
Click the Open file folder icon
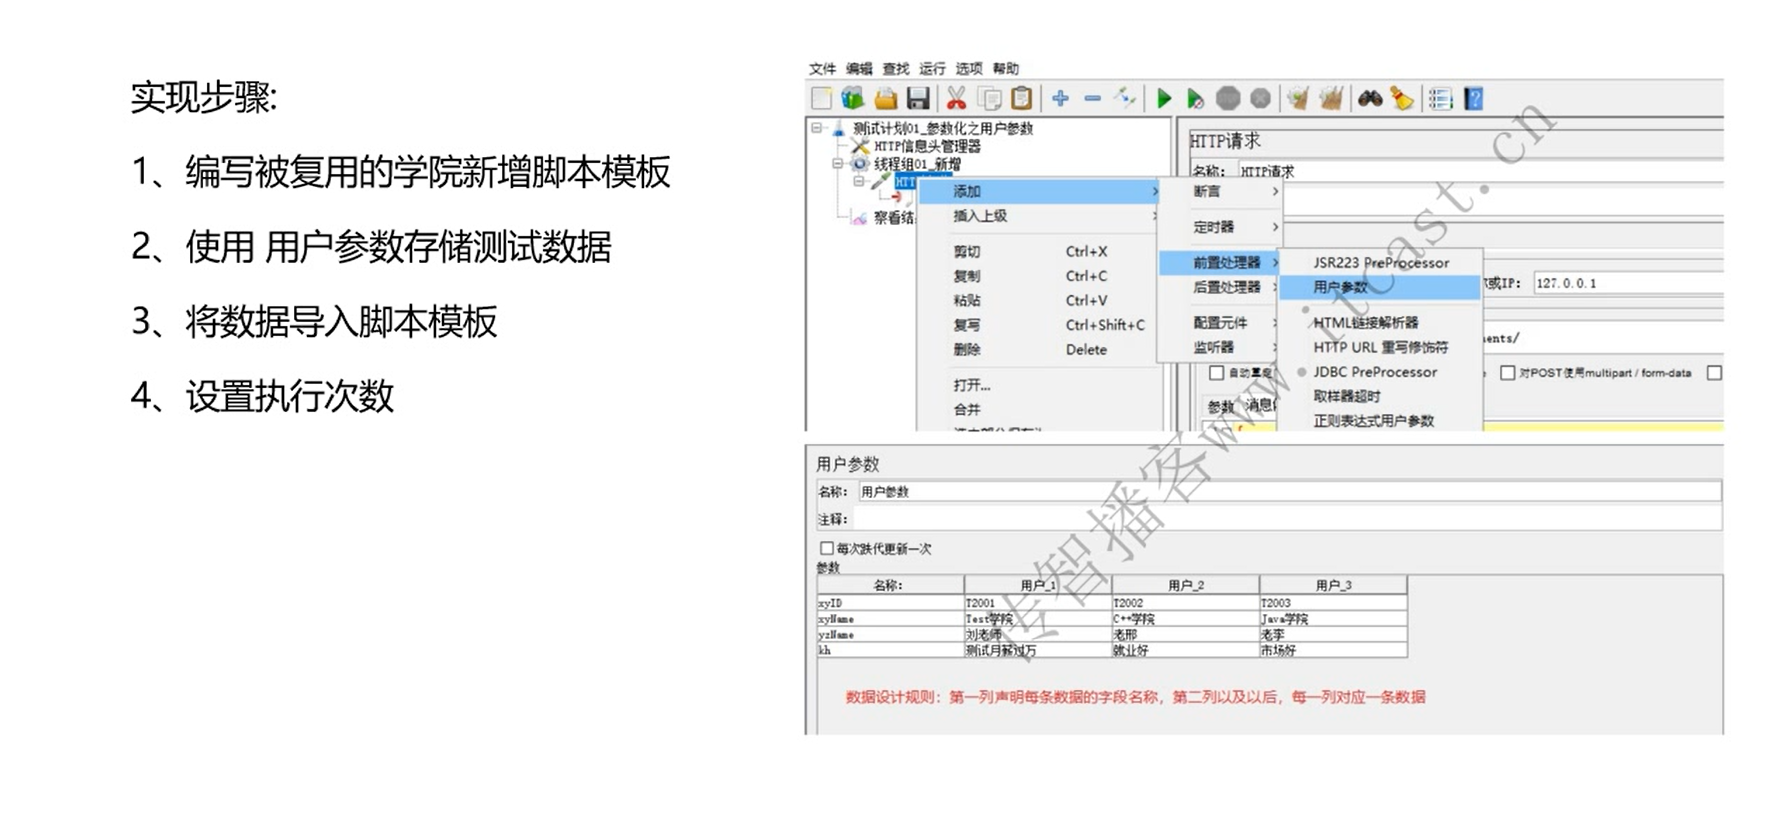point(885,98)
